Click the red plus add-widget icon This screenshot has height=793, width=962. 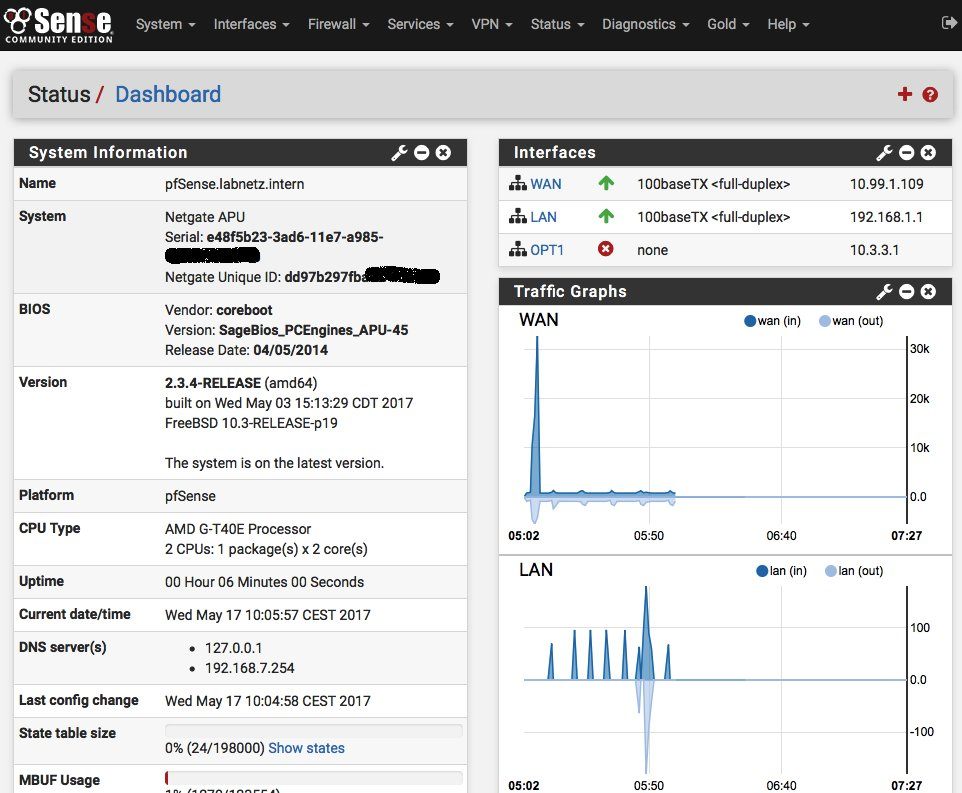(904, 94)
